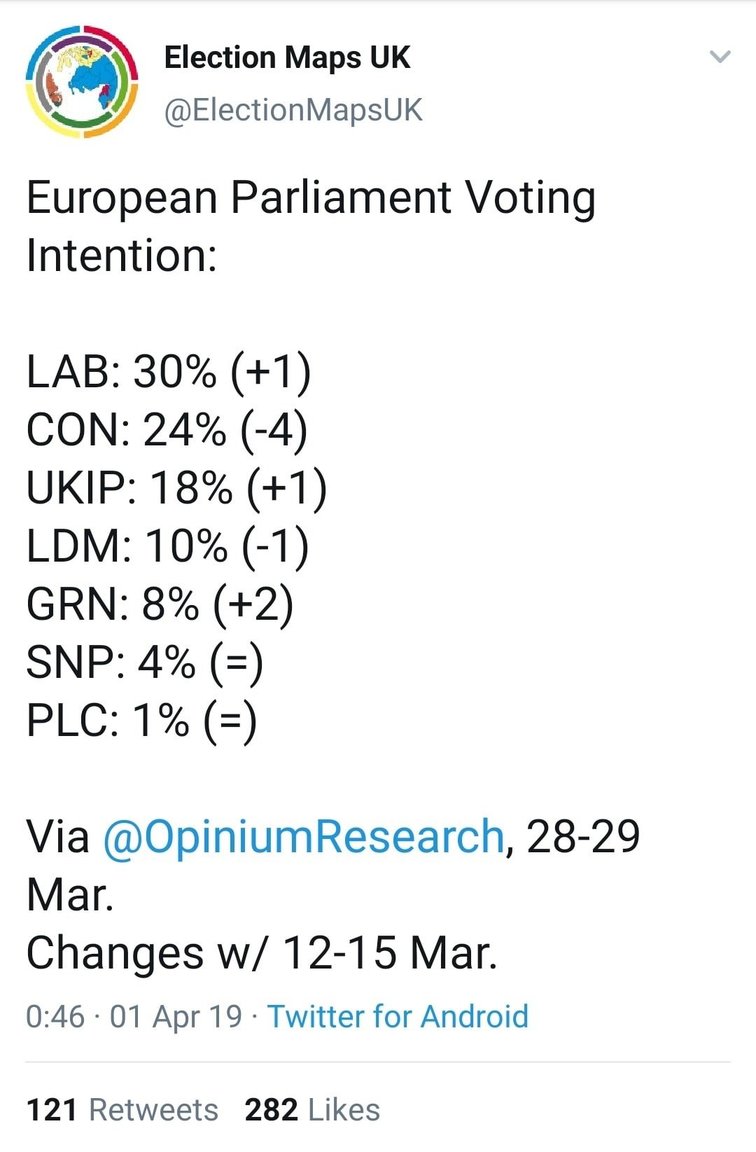Open the @ElectionMapsUK handle

tap(293, 111)
